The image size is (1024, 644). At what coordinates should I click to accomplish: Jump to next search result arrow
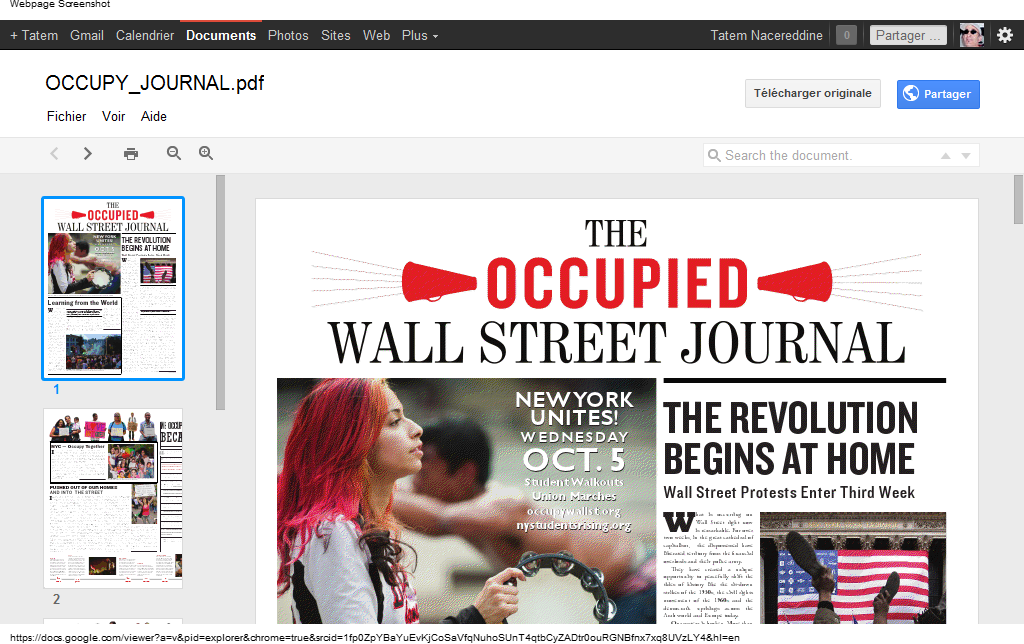(966, 155)
